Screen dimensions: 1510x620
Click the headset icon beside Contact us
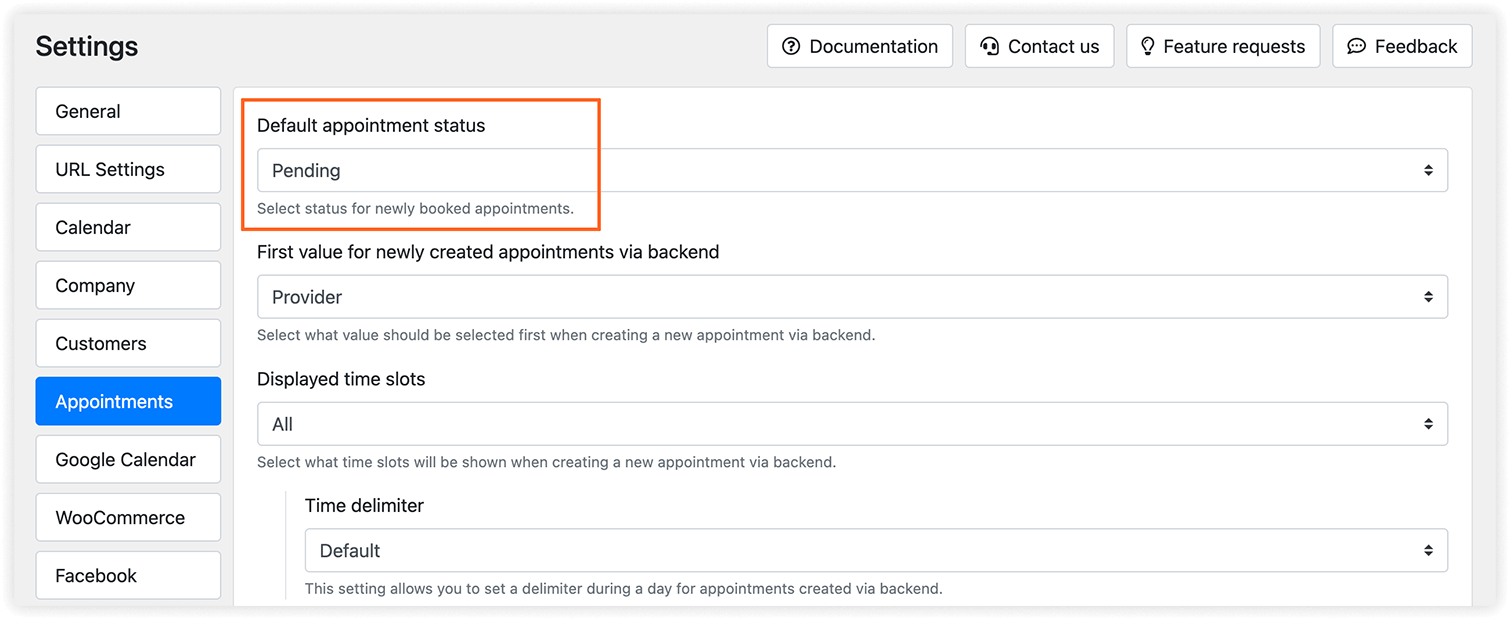pos(990,46)
